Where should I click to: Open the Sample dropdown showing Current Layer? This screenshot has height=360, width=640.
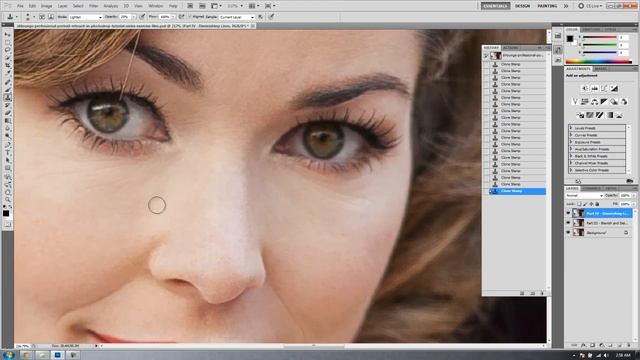[x=237, y=17]
